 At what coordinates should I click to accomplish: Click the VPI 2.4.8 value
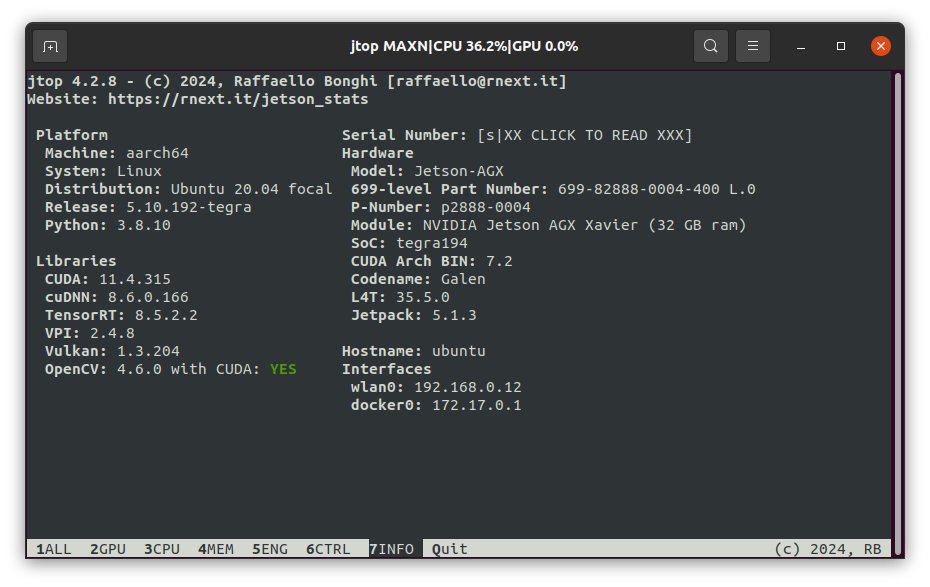(112, 333)
